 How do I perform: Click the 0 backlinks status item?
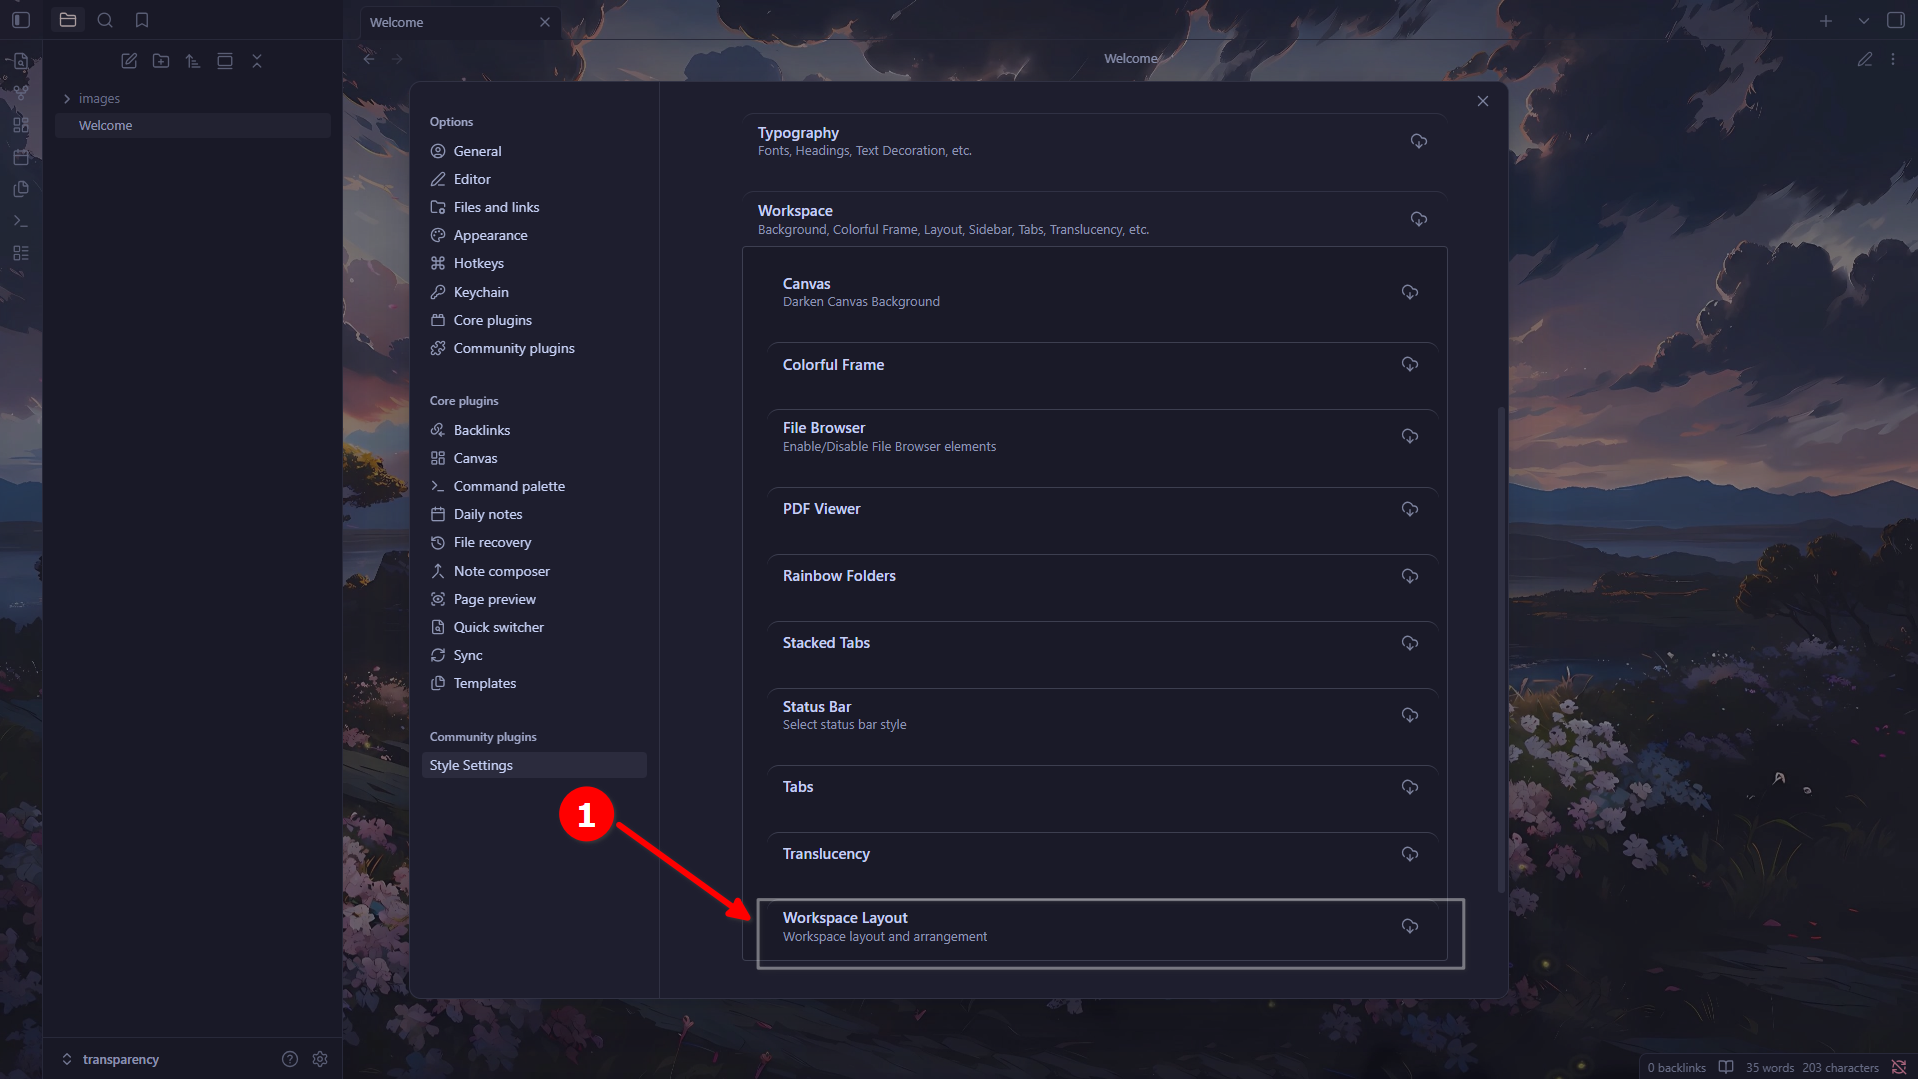tap(1676, 1067)
